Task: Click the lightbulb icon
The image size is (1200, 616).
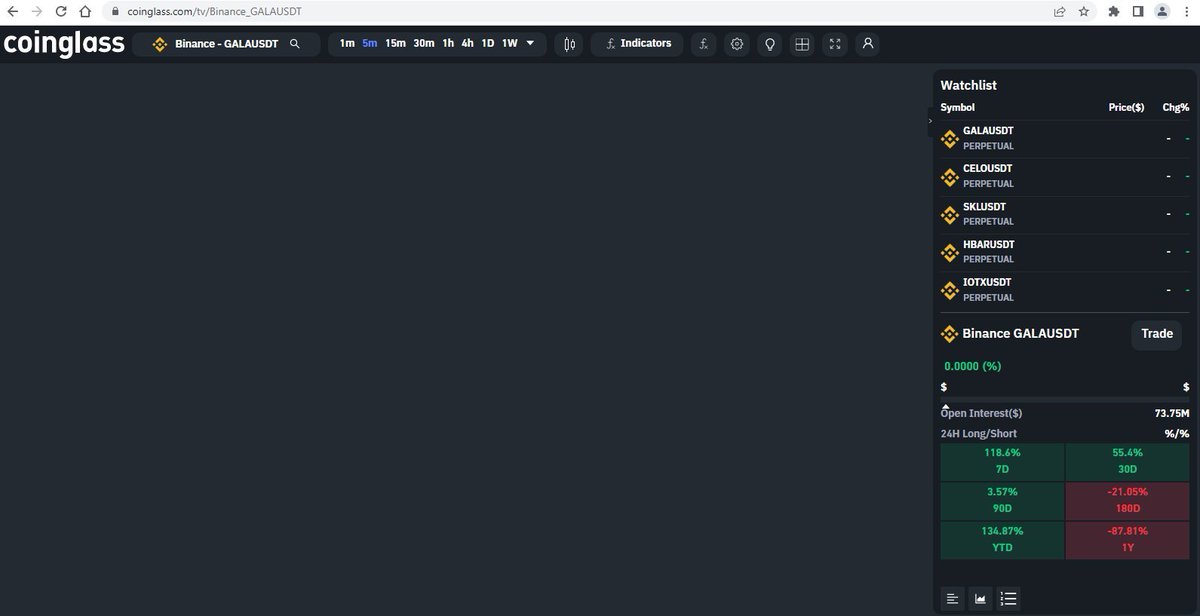Action: pos(769,44)
